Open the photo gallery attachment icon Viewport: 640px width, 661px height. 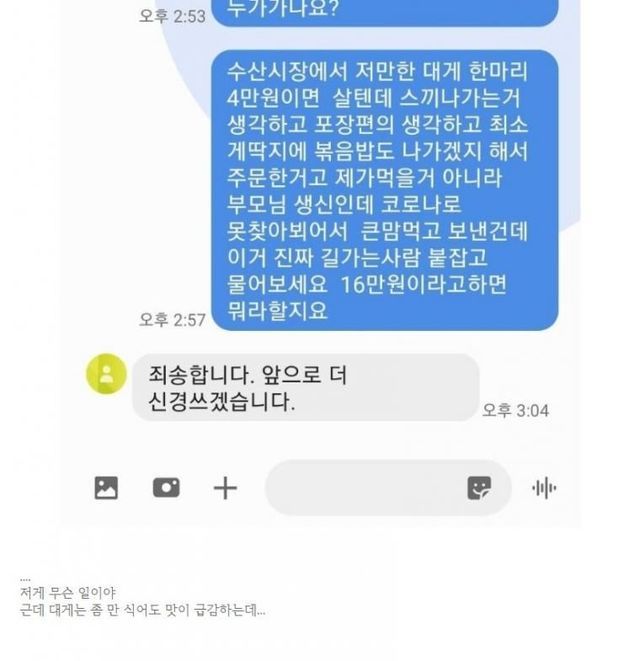pyautogui.click(x=106, y=488)
